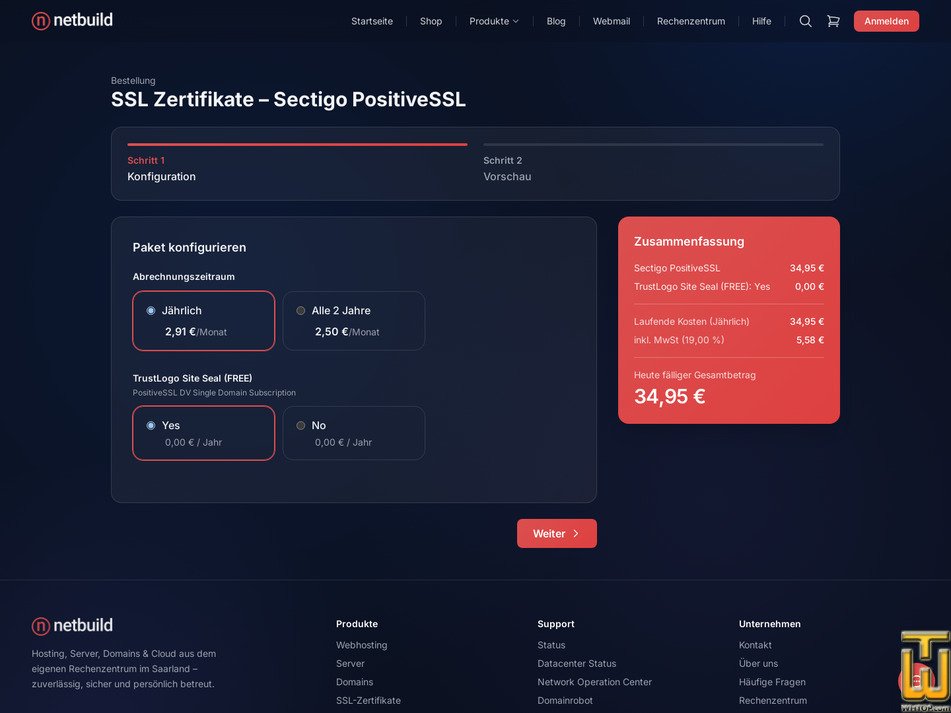Open Status footer link
This screenshot has width=951, height=713.
[551, 645]
